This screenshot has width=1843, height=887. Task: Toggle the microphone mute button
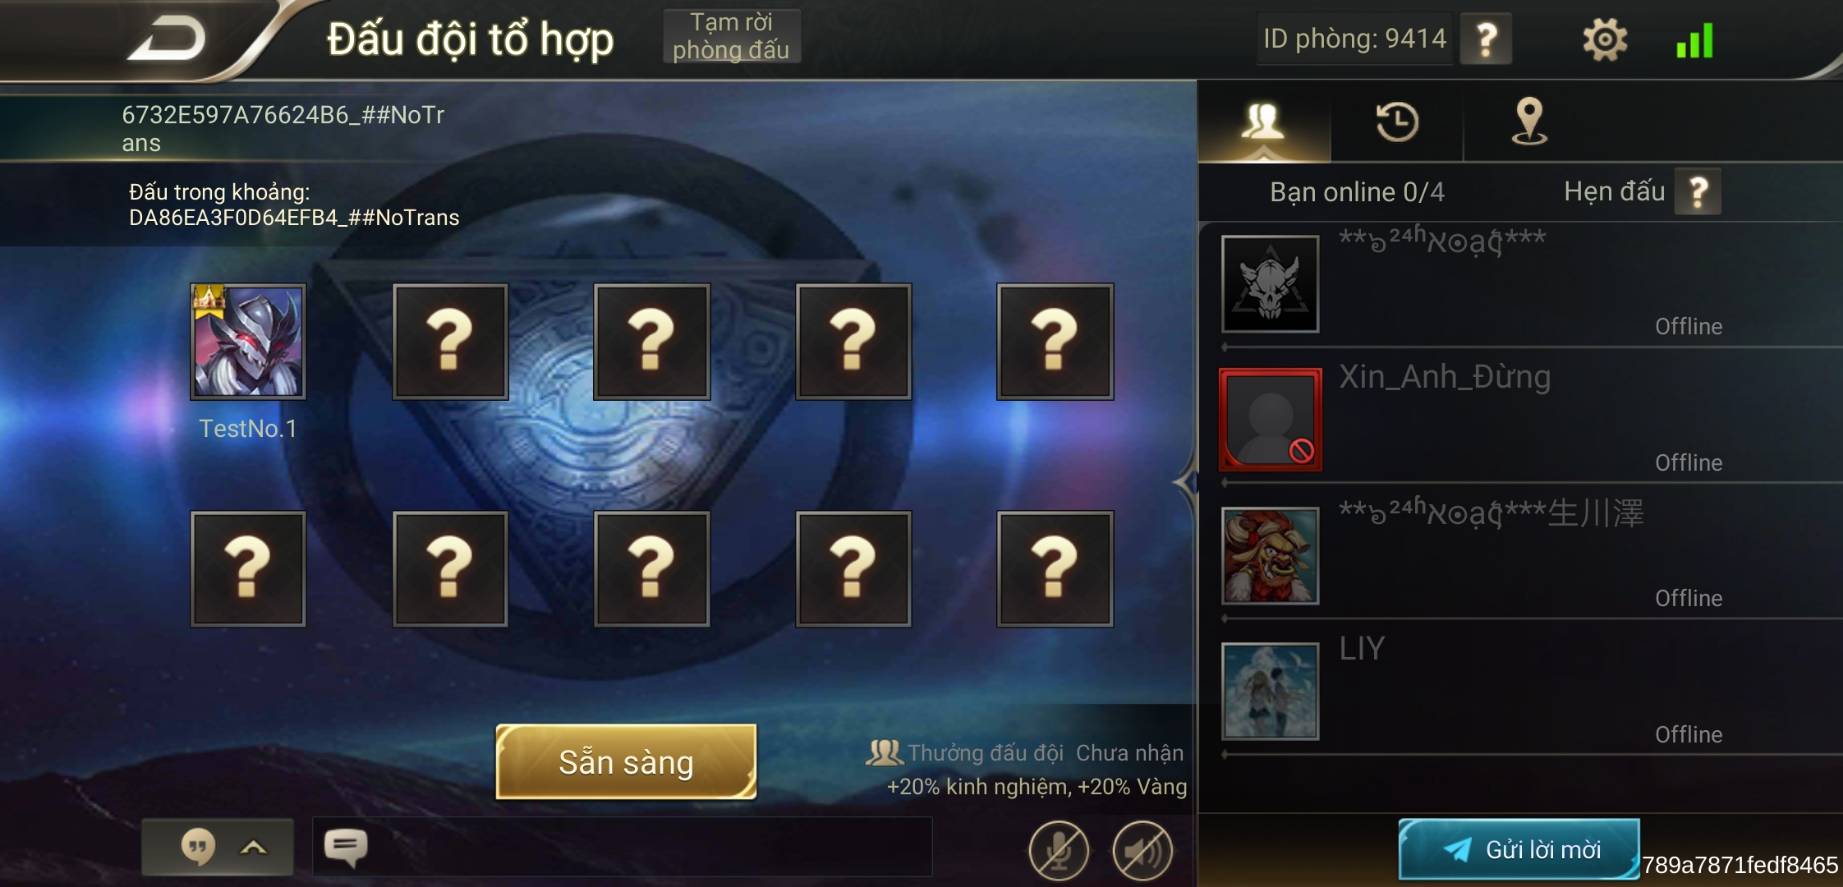click(x=1059, y=851)
